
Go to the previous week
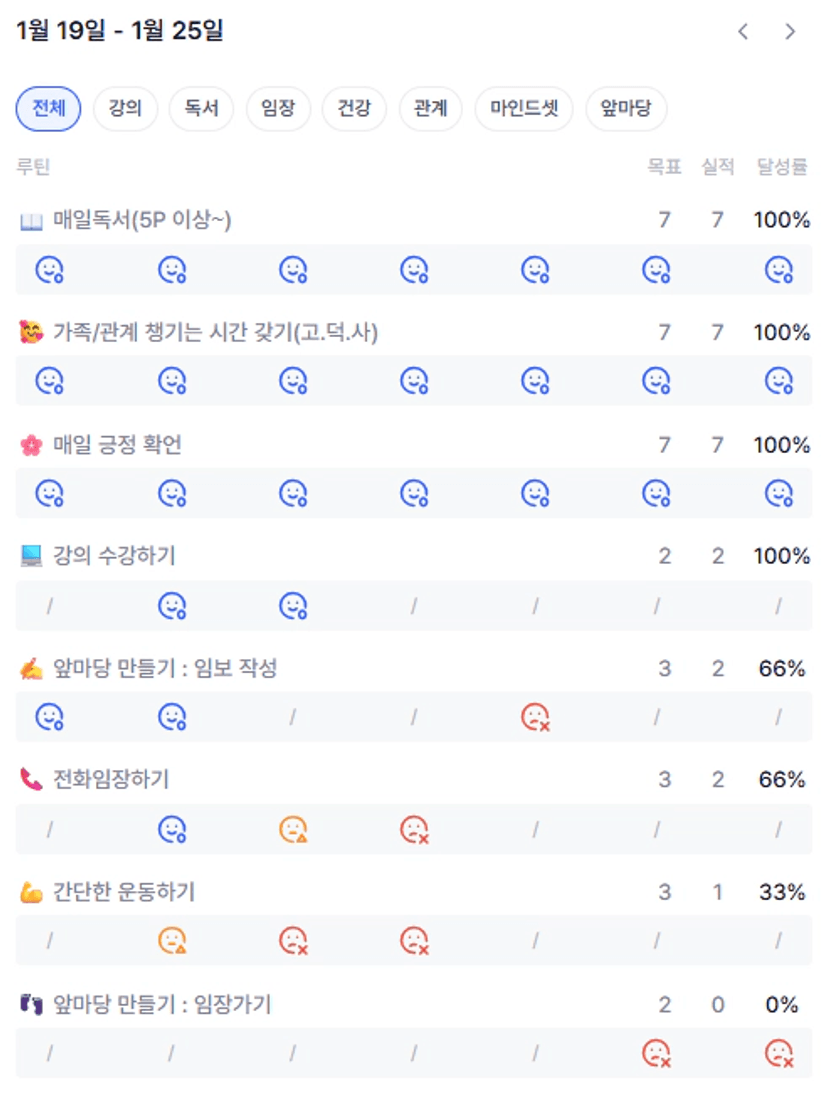tap(743, 31)
